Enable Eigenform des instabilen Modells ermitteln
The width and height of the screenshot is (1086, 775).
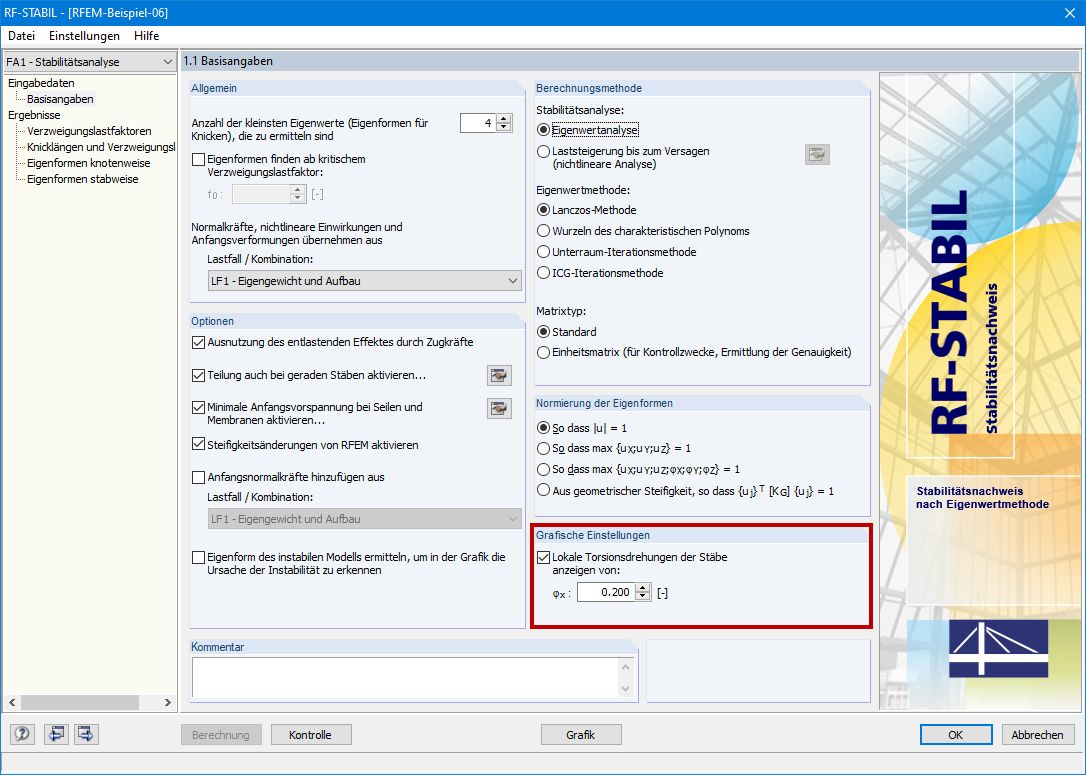tap(198, 558)
